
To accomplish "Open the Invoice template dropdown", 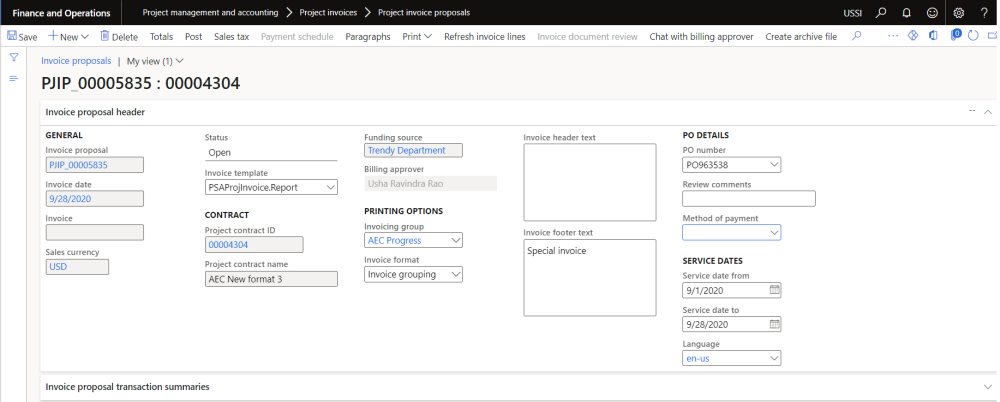I will 331,187.
